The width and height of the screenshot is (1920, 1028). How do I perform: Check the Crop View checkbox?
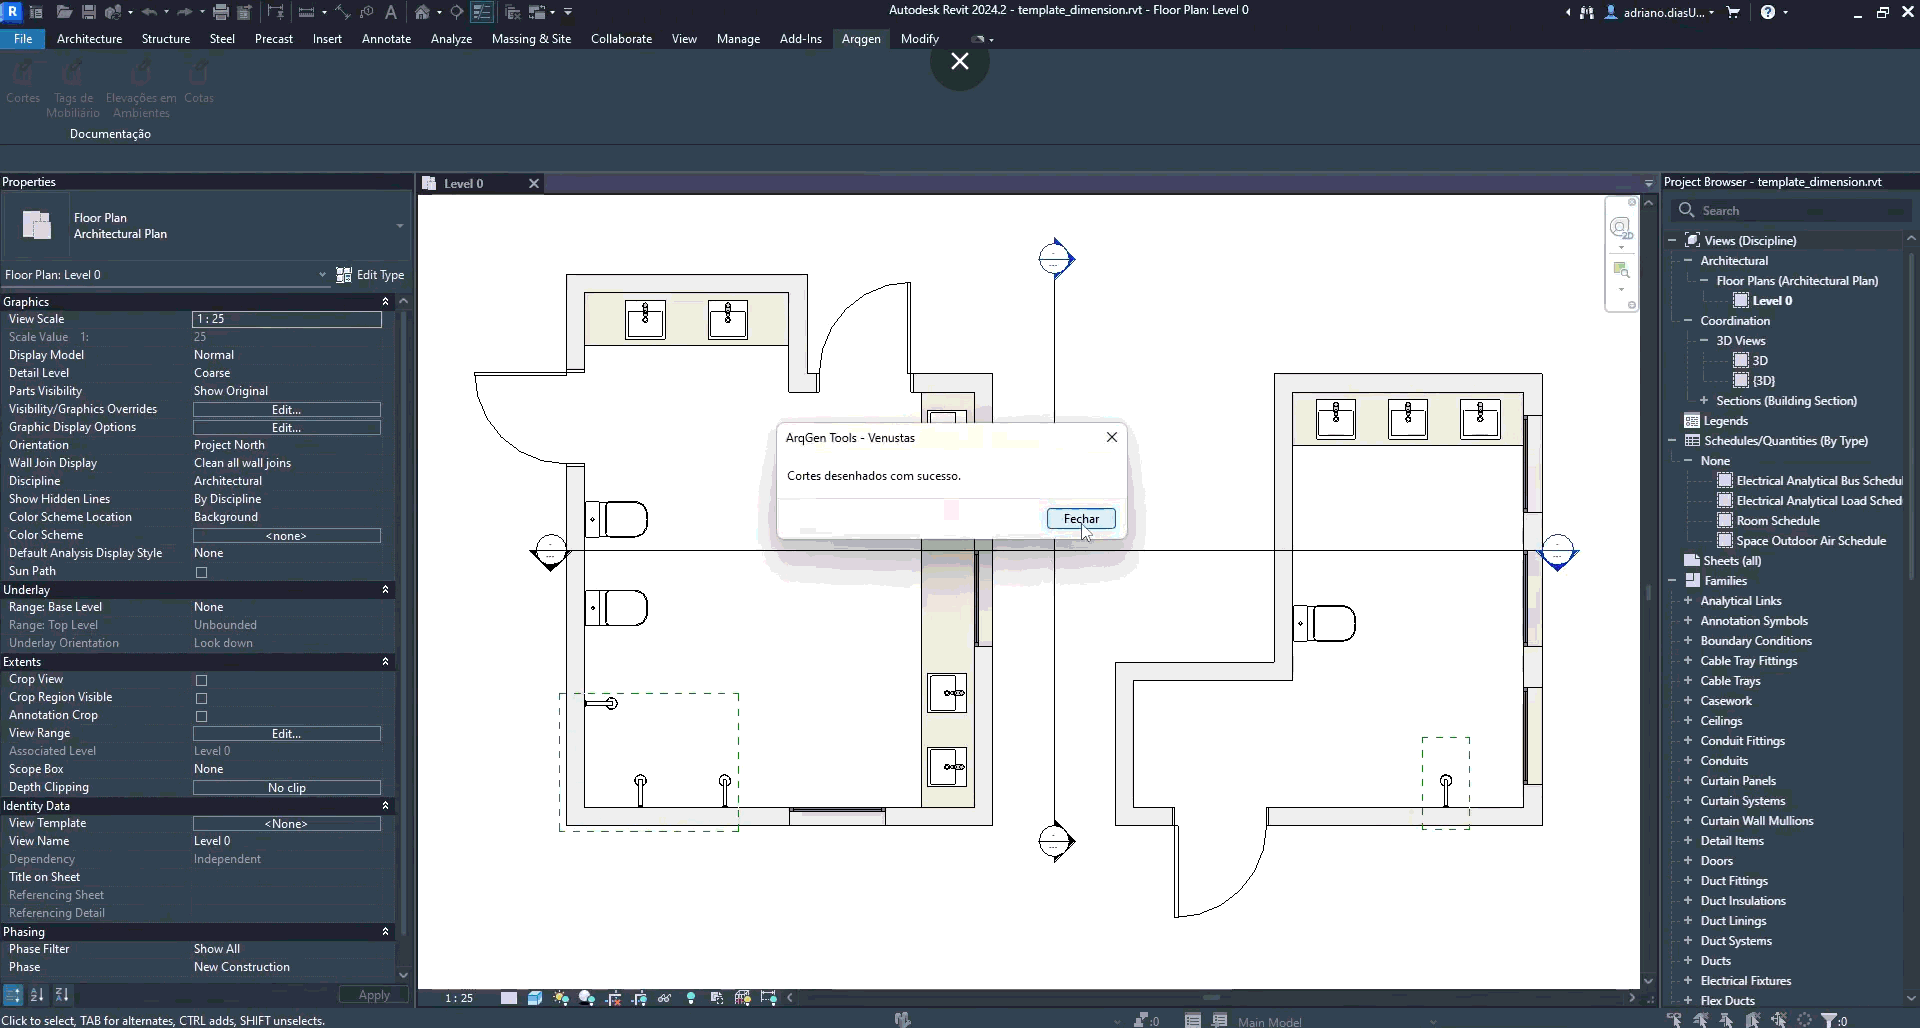pyautogui.click(x=201, y=680)
